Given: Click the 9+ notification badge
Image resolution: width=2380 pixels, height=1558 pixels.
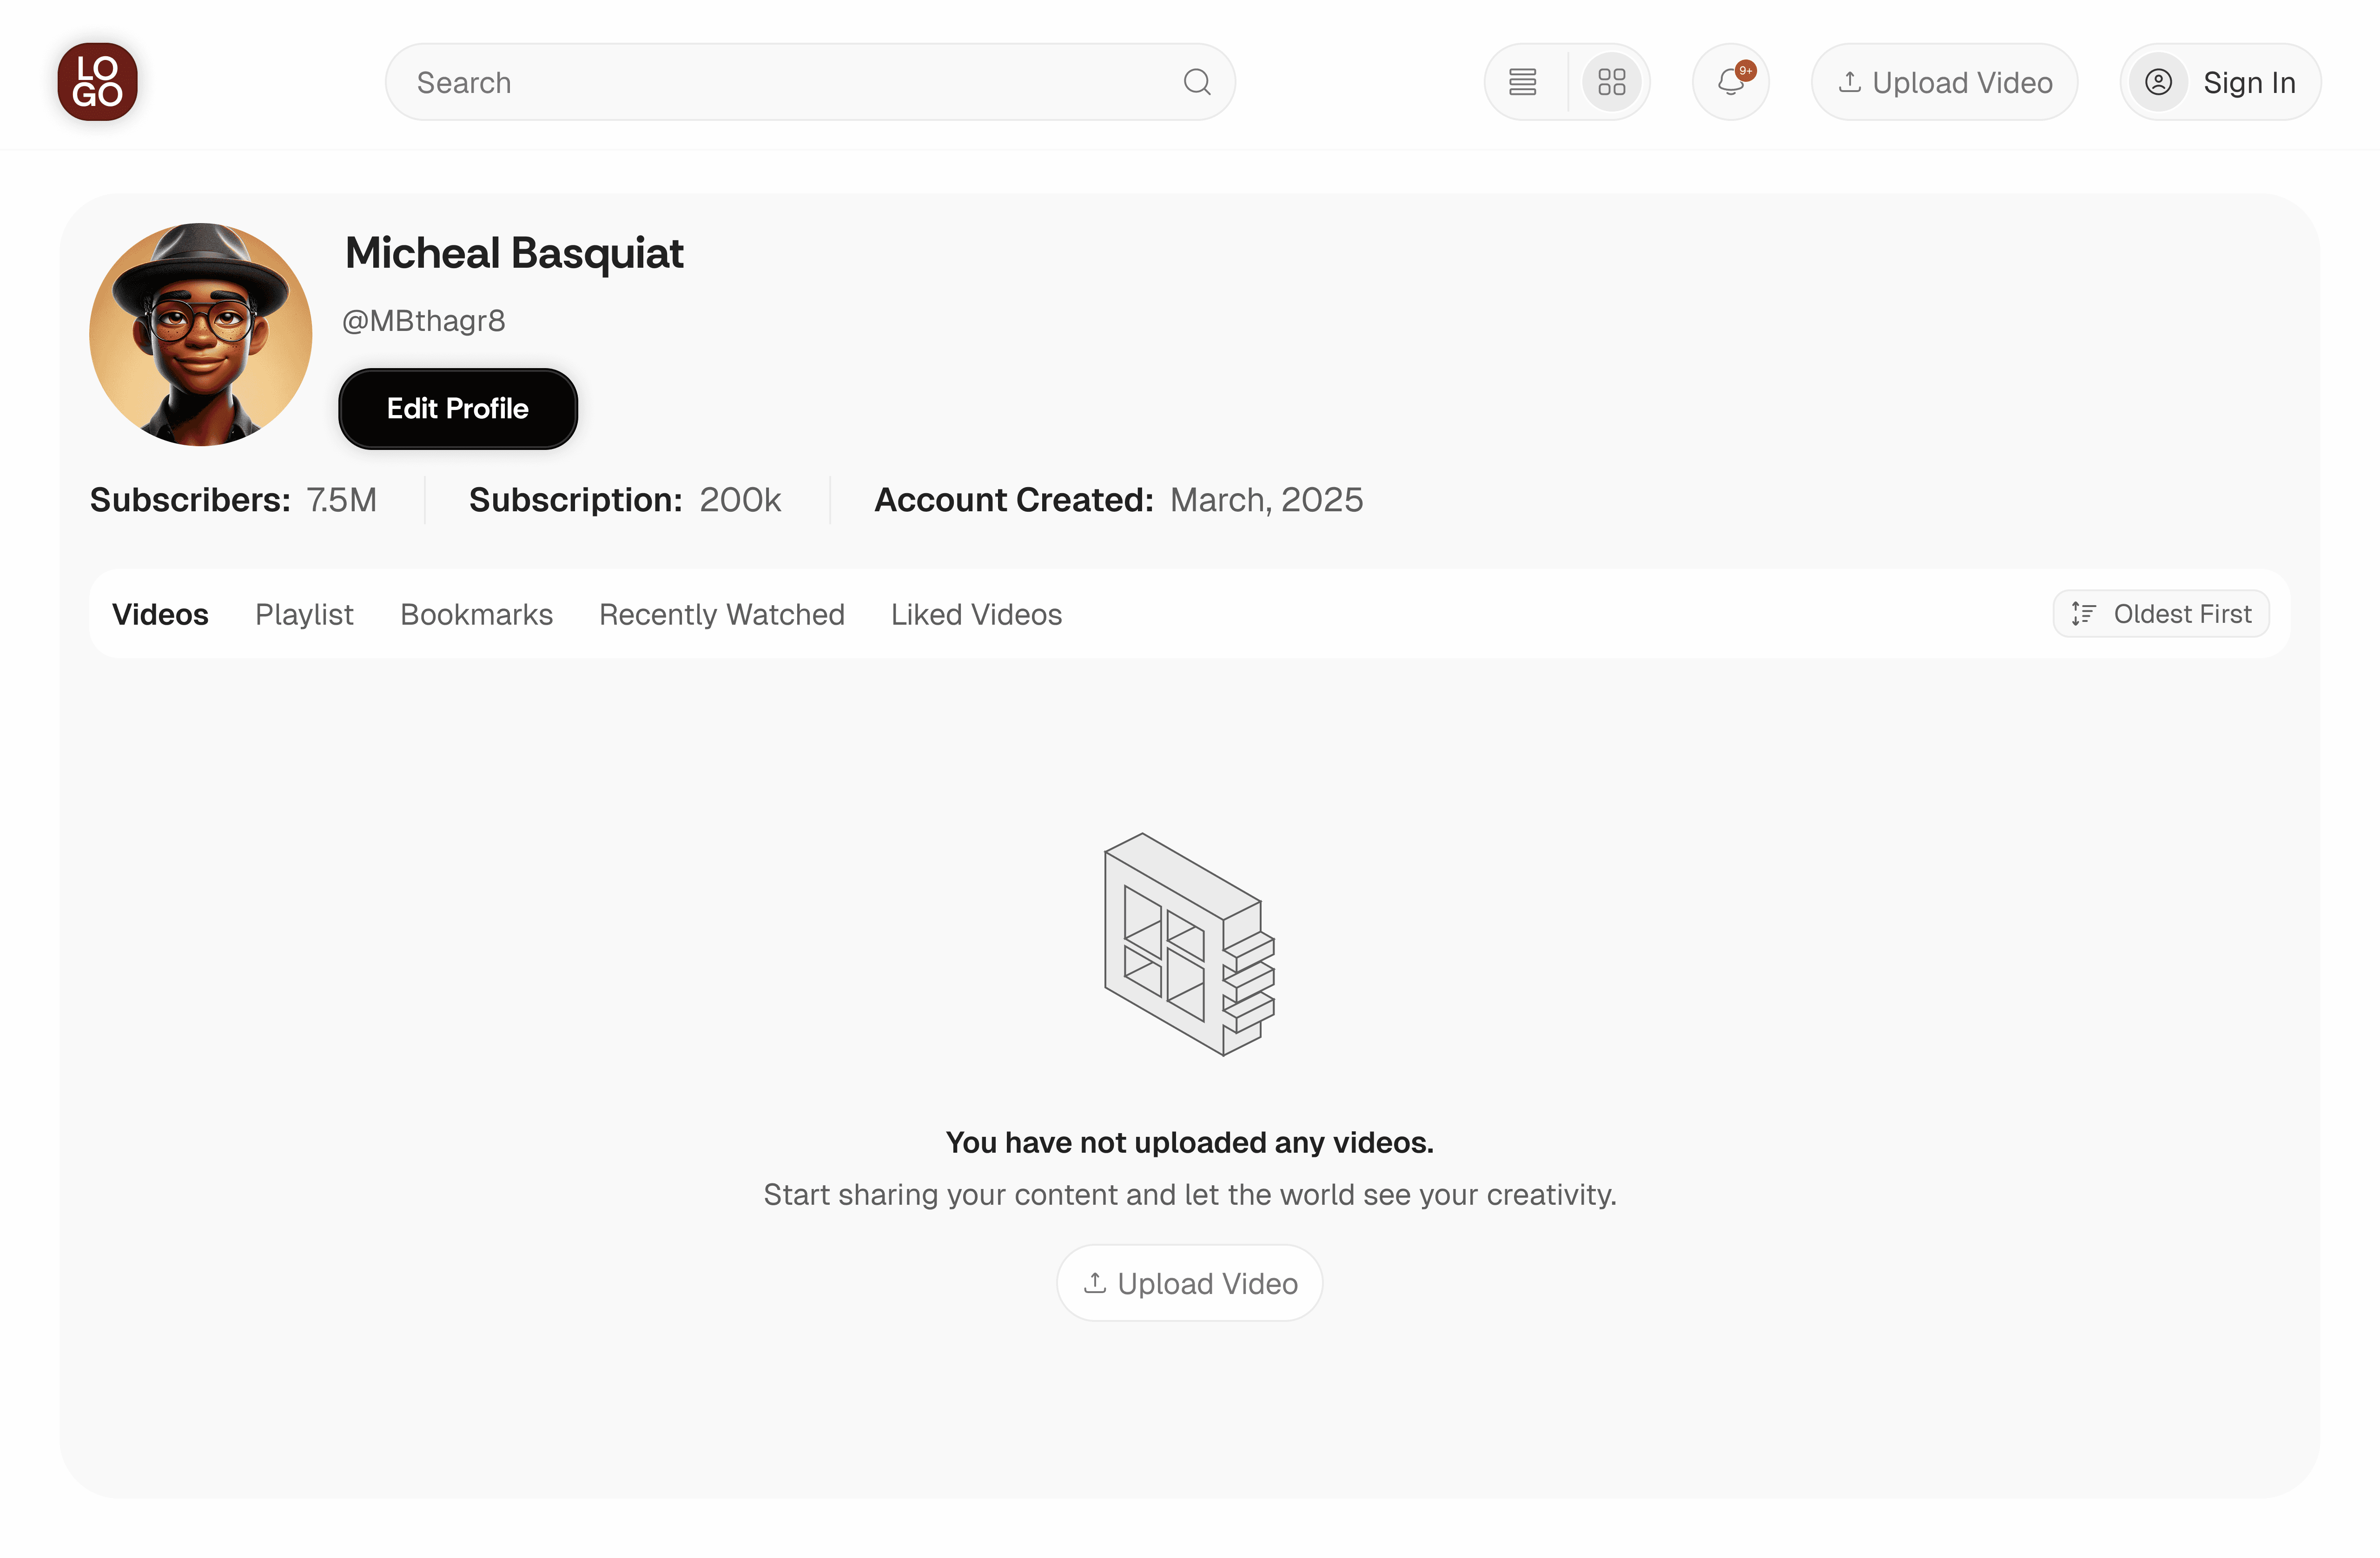Looking at the screenshot, I should pyautogui.click(x=1746, y=70).
